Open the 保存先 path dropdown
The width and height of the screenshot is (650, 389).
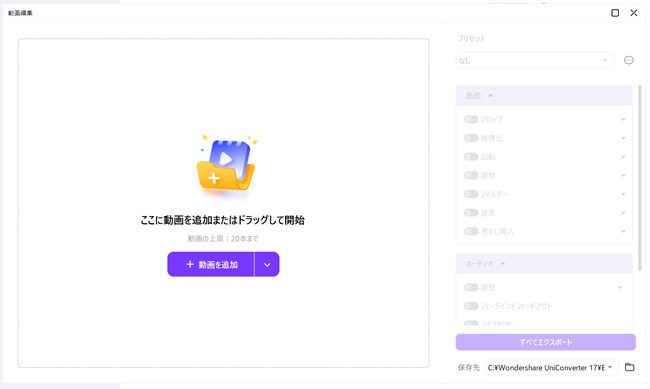click(552, 367)
